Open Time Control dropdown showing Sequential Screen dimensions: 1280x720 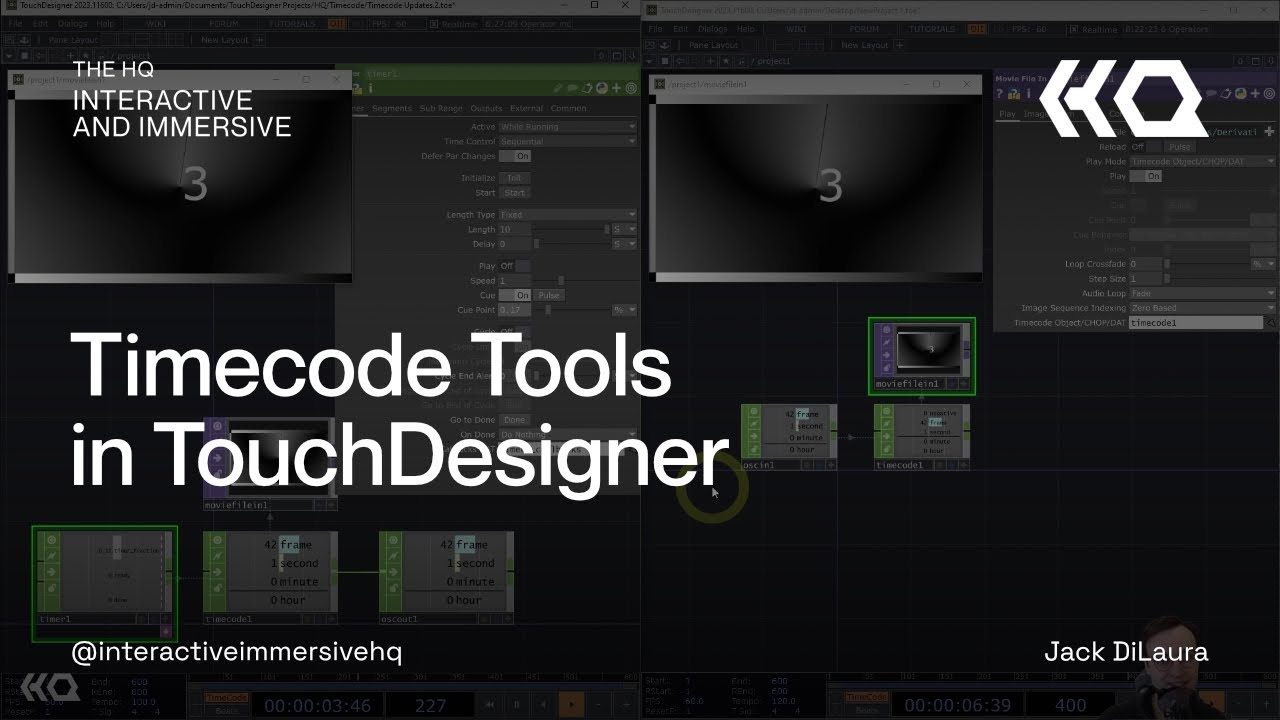pos(567,141)
